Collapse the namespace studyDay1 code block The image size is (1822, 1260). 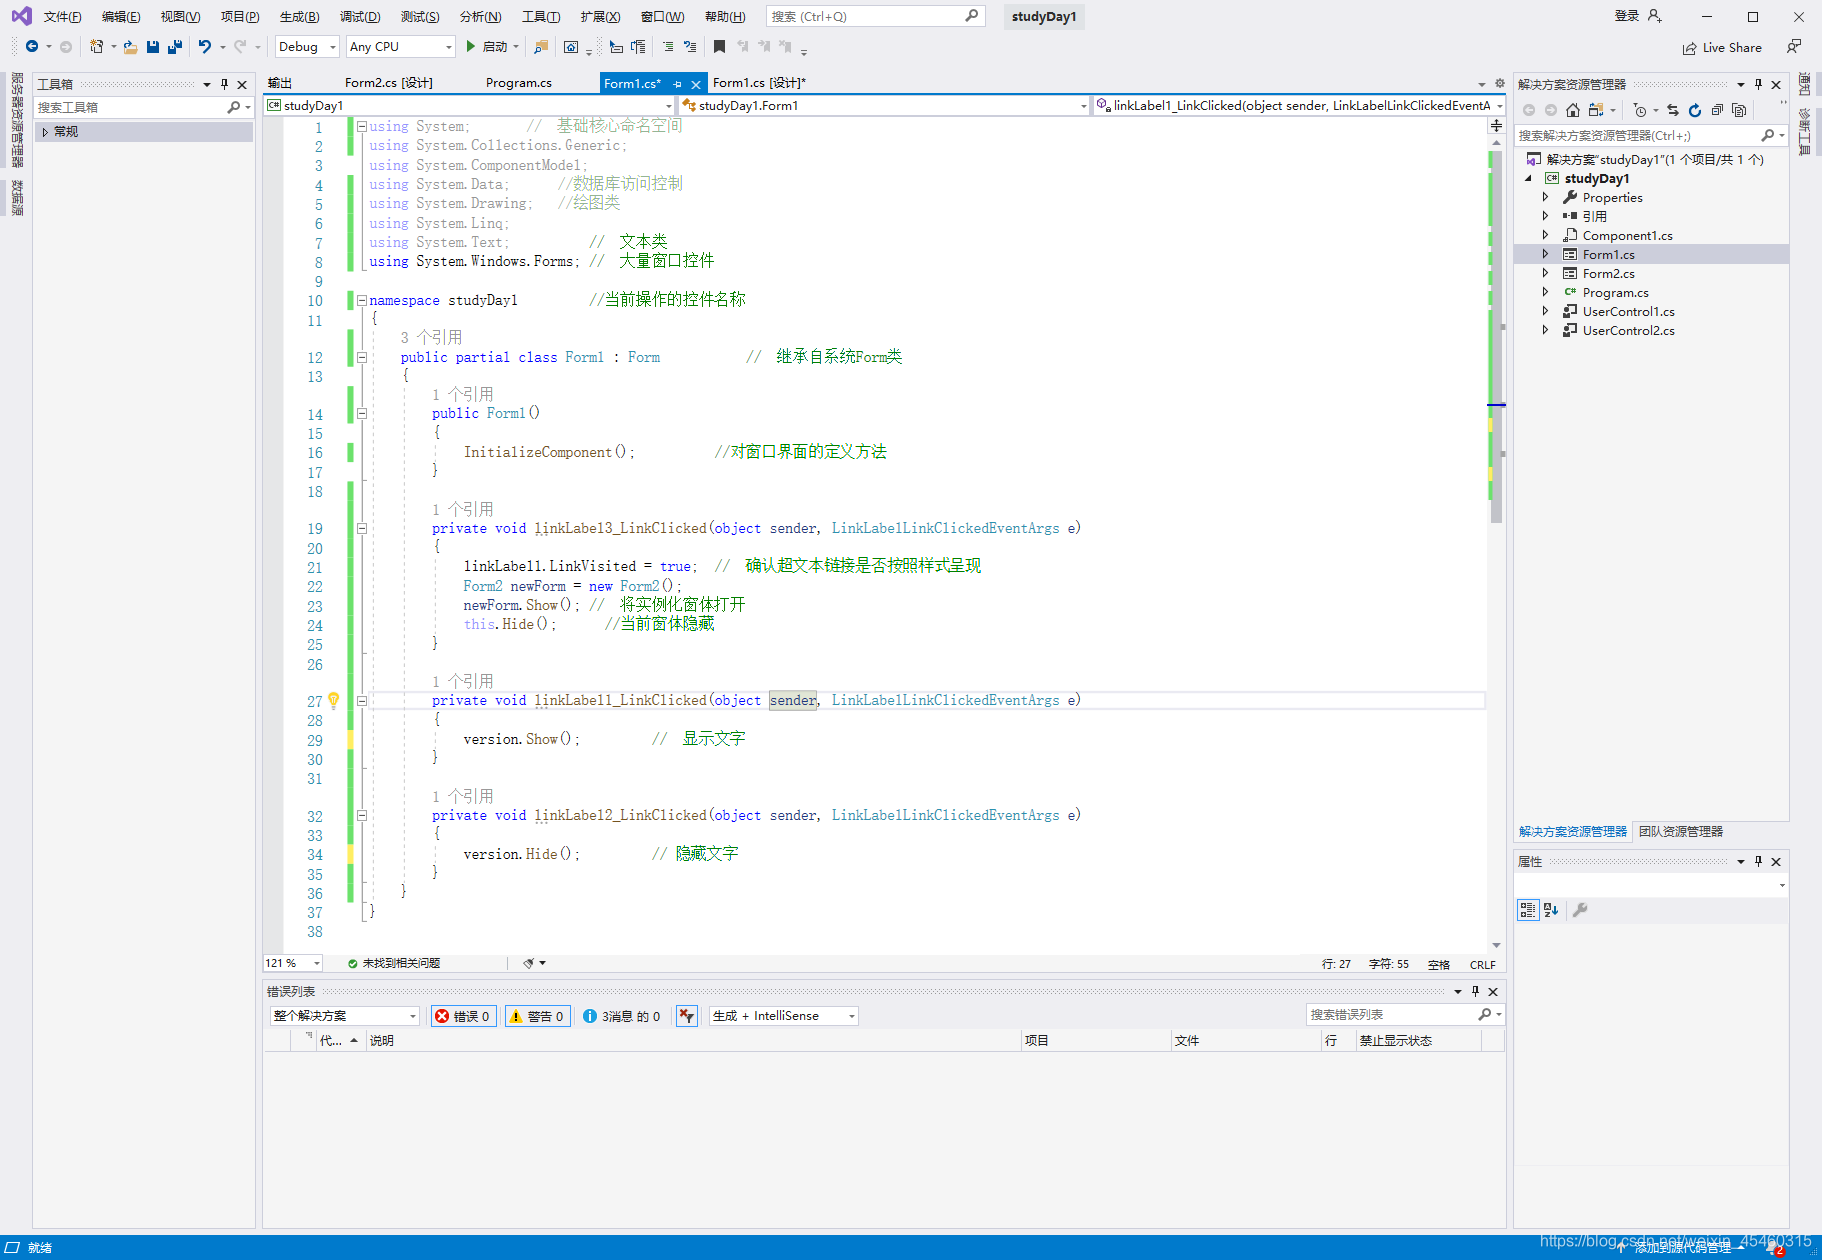click(362, 300)
